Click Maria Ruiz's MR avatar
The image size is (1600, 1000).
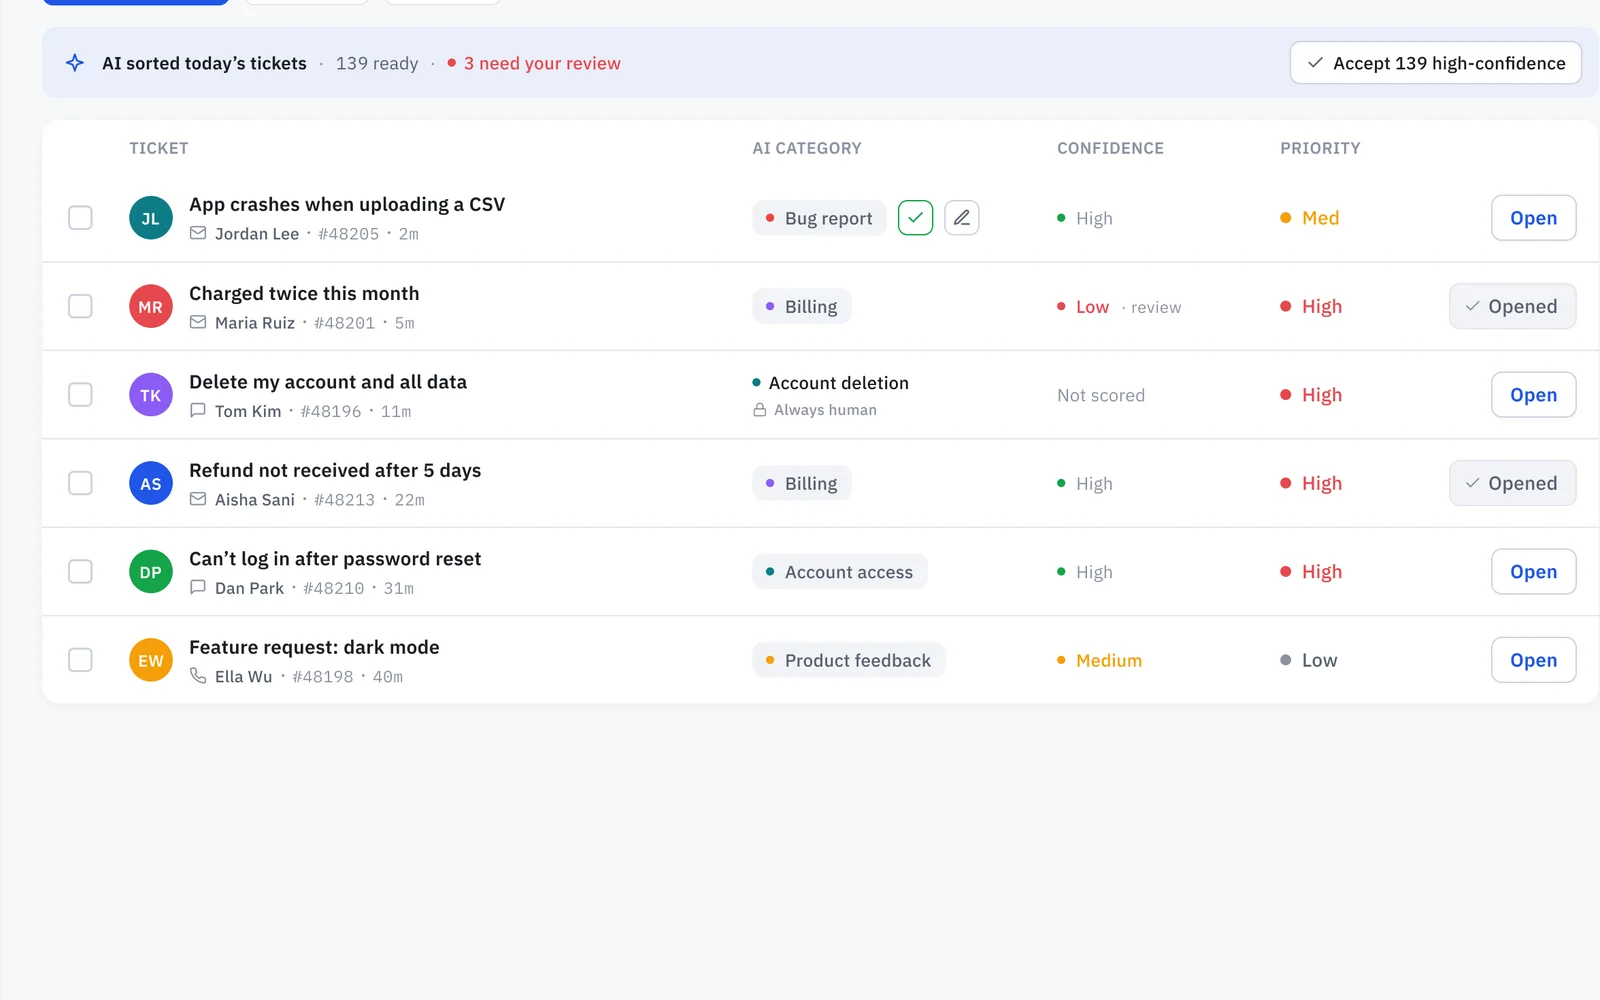pos(151,306)
